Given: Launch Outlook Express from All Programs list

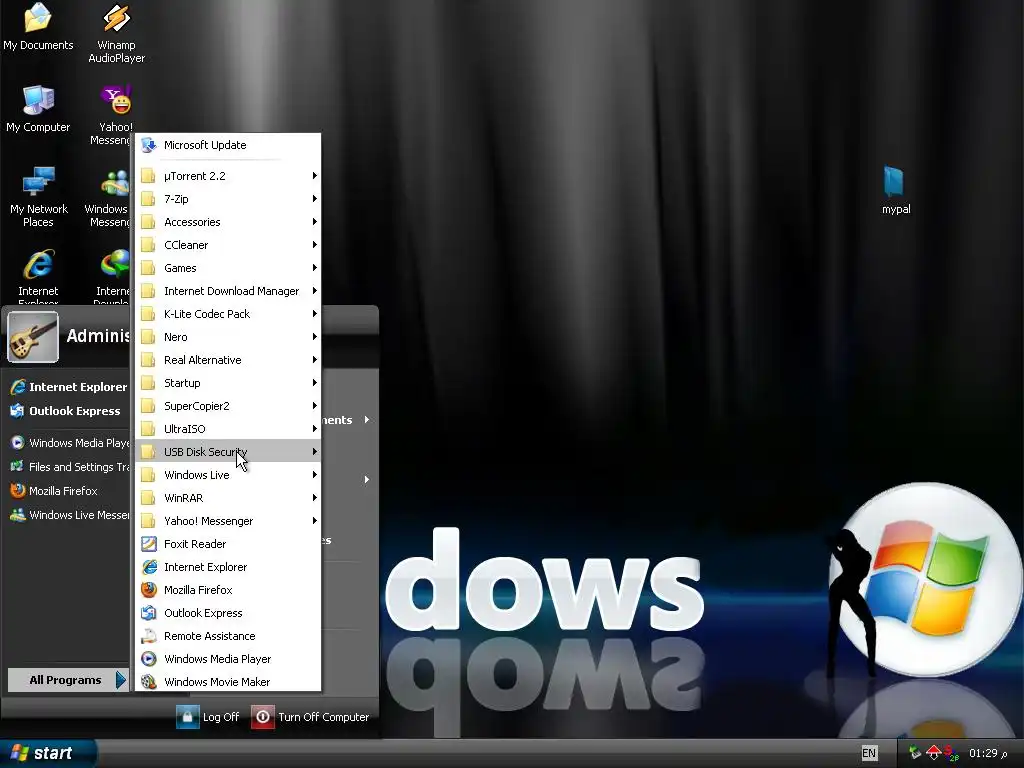Looking at the screenshot, I should (x=228, y=613).
